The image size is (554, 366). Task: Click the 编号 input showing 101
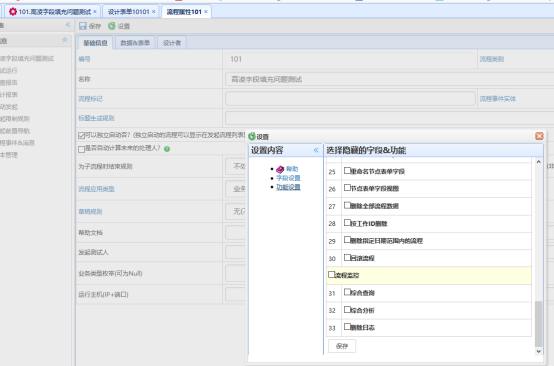pyautogui.click(x=350, y=59)
